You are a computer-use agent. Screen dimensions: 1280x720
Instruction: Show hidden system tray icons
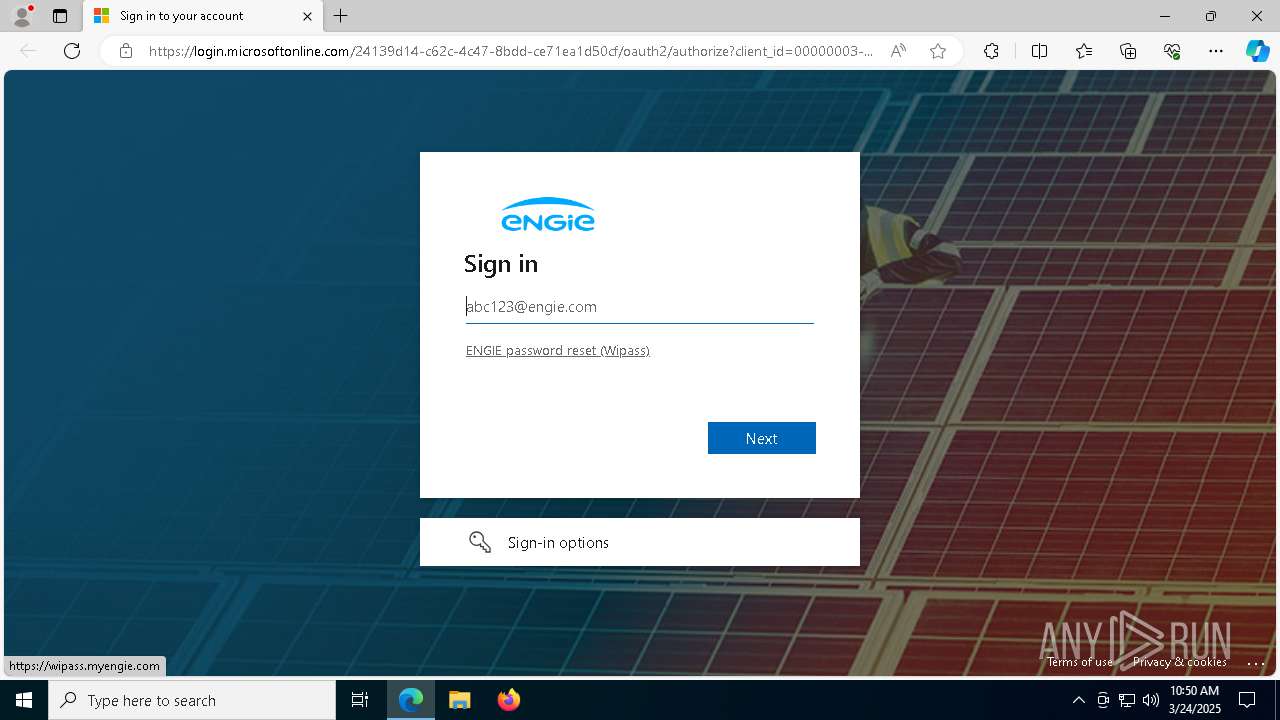(1078, 700)
